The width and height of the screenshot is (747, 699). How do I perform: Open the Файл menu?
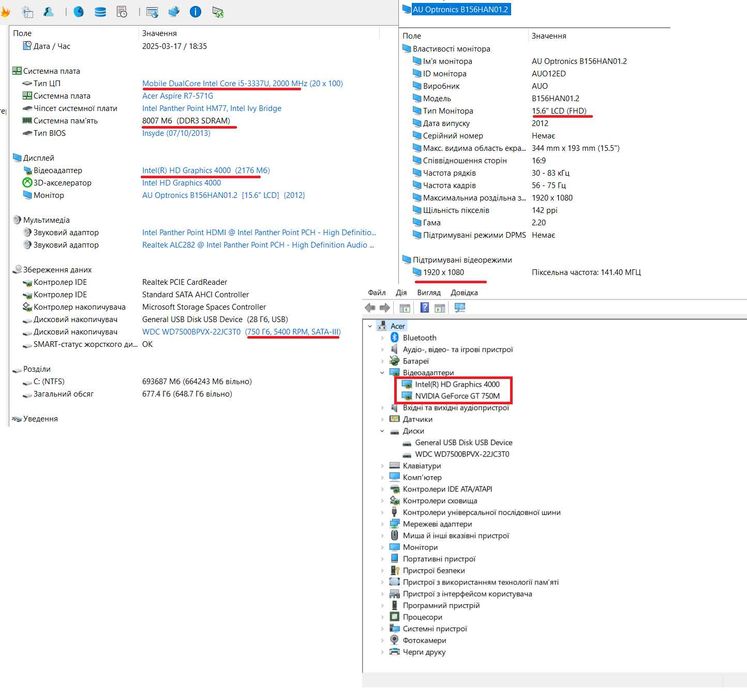pyautogui.click(x=376, y=293)
